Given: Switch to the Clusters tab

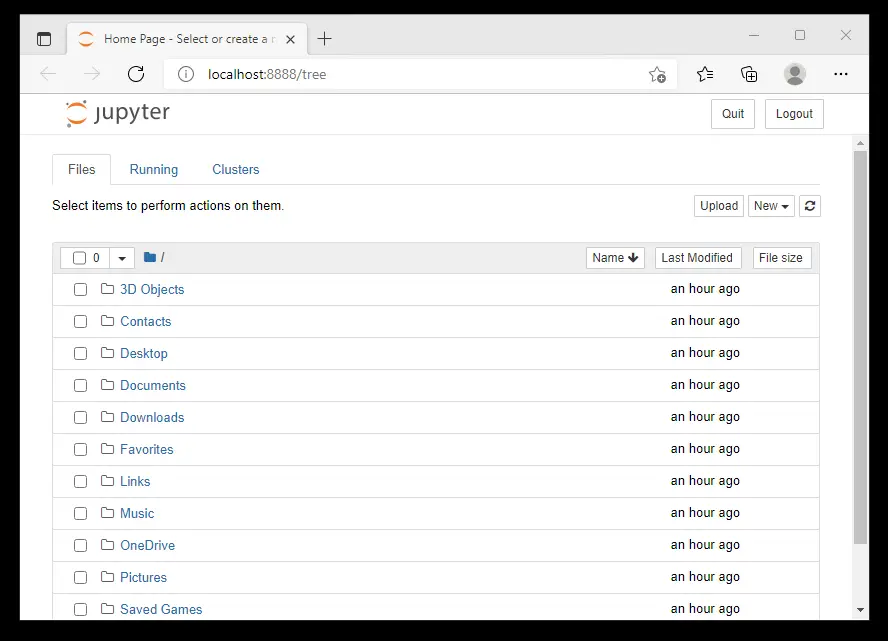Looking at the screenshot, I should click(x=236, y=170).
